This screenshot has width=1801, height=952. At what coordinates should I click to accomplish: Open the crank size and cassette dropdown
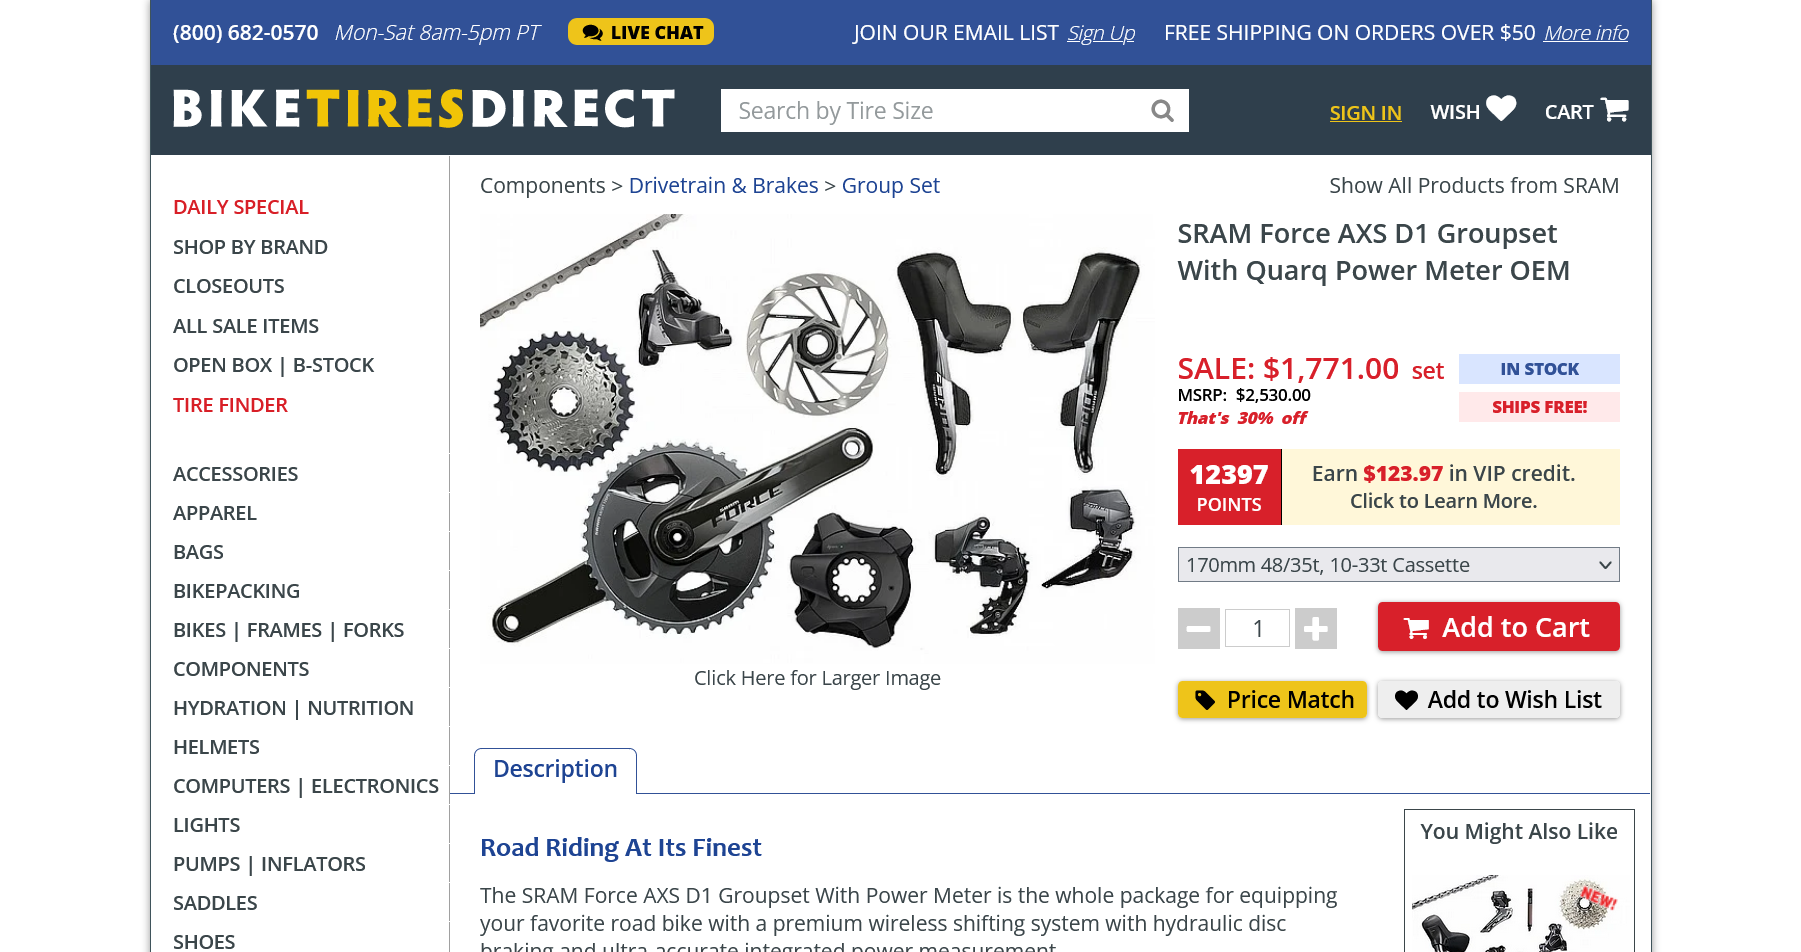[x=1399, y=565]
